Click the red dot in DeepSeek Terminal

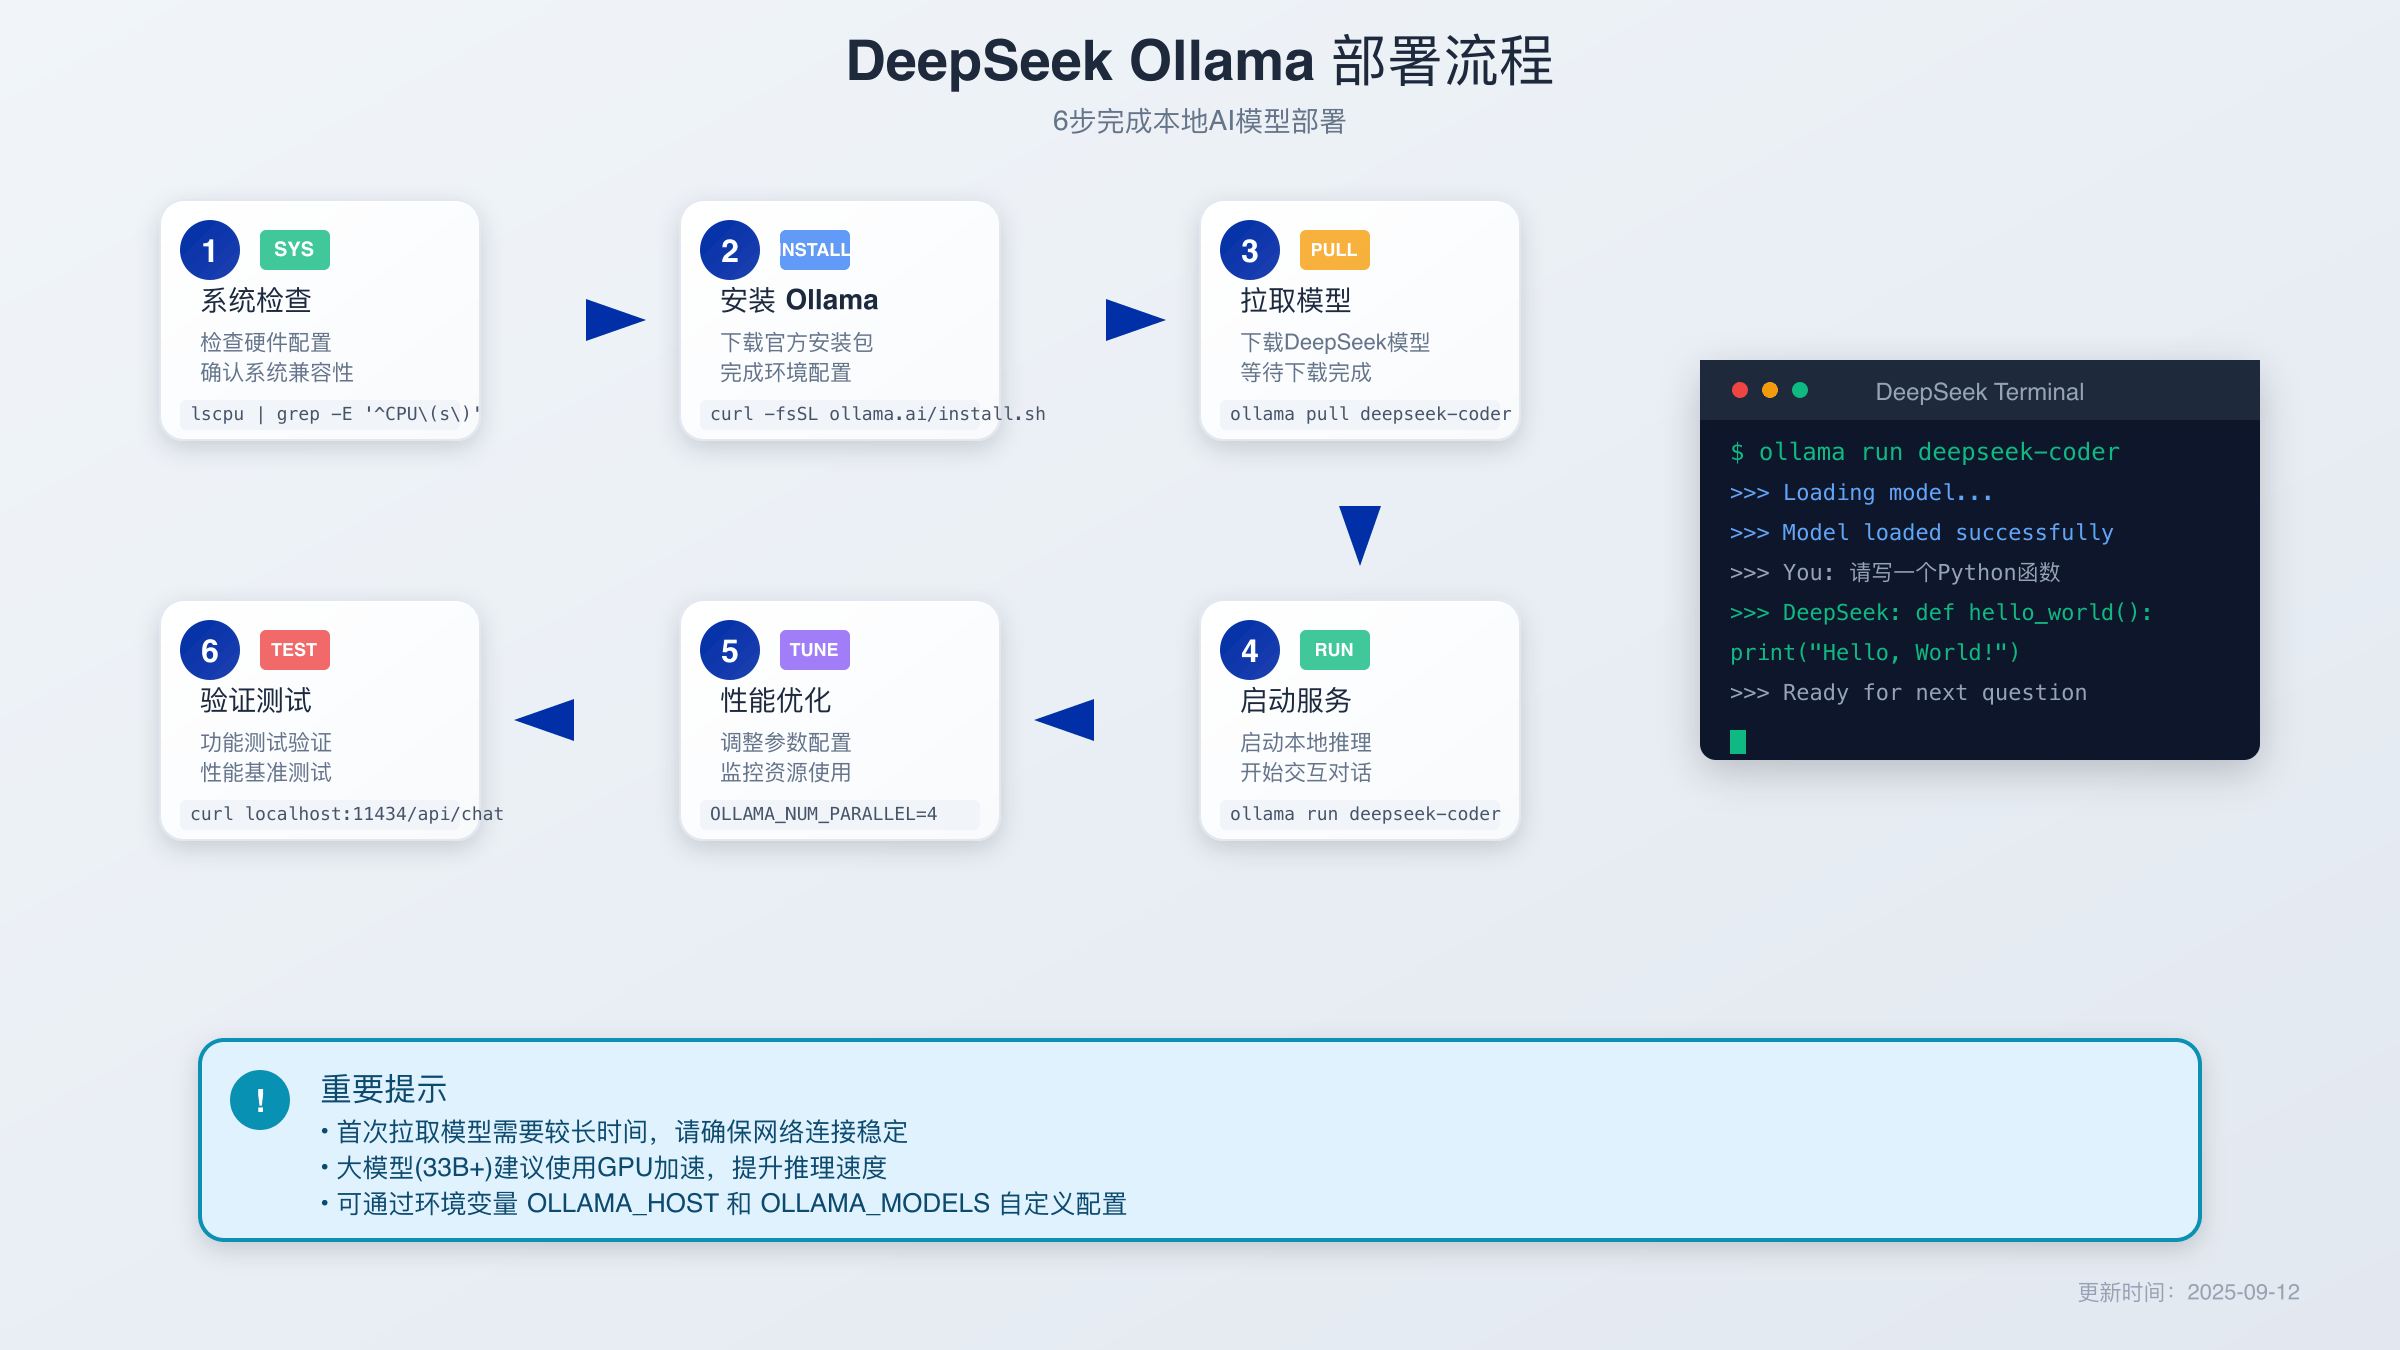point(1740,390)
